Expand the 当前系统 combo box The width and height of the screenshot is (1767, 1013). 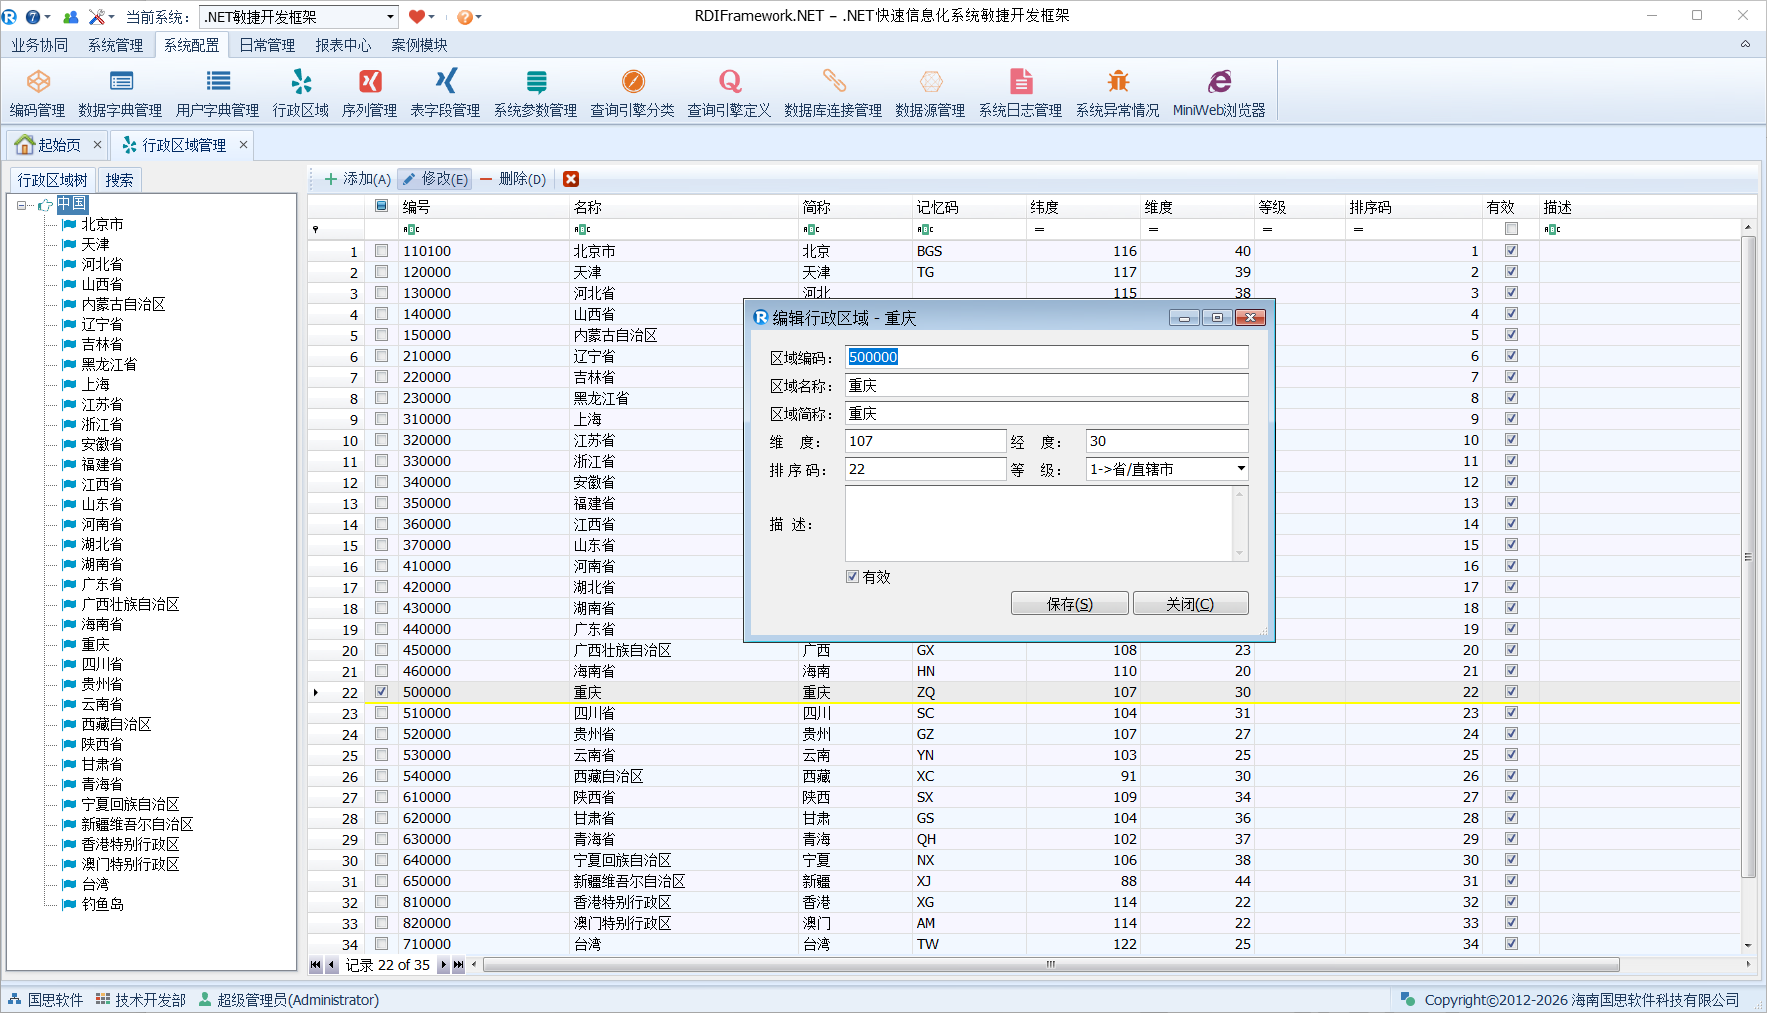[390, 17]
